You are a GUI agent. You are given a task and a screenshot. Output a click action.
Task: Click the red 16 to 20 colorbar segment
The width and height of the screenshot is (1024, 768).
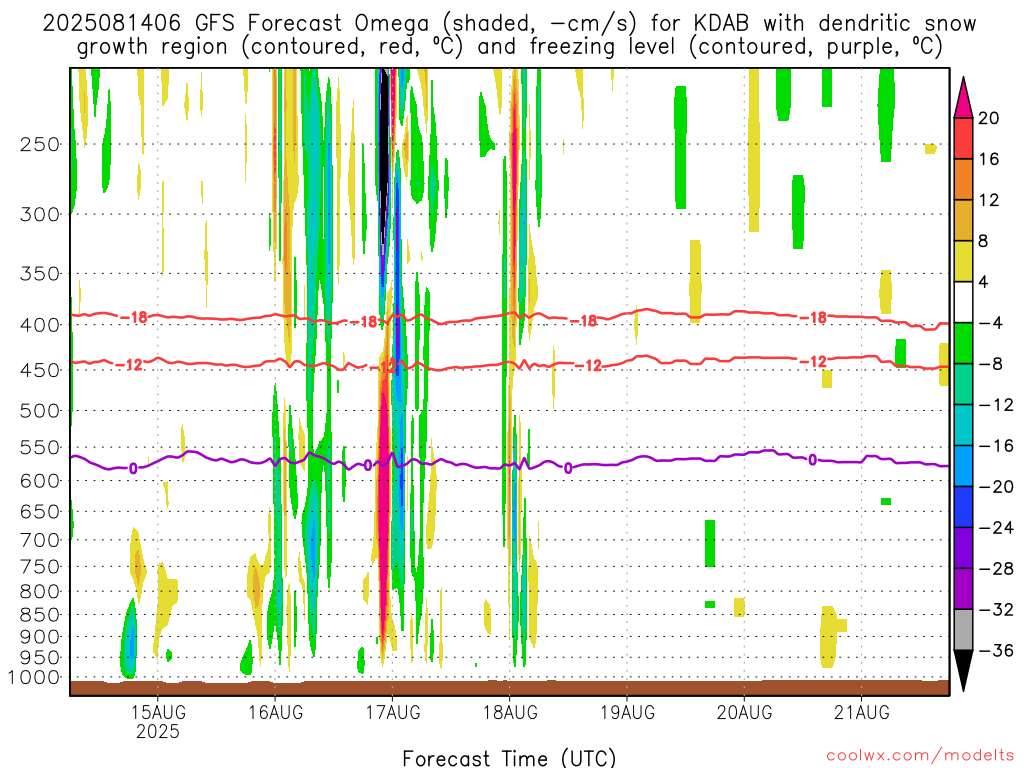(x=963, y=138)
